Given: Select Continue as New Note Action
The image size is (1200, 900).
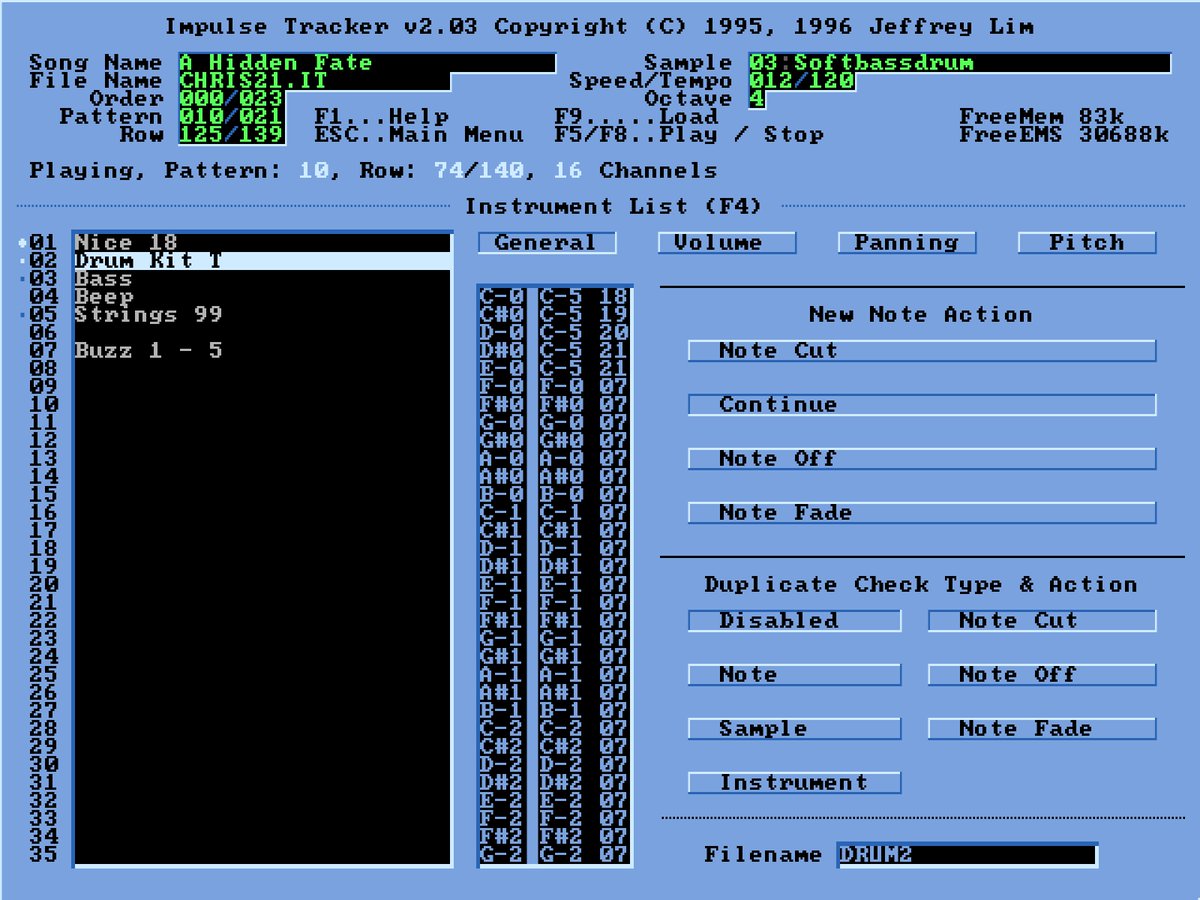Looking at the screenshot, I should tap(922, 405).
